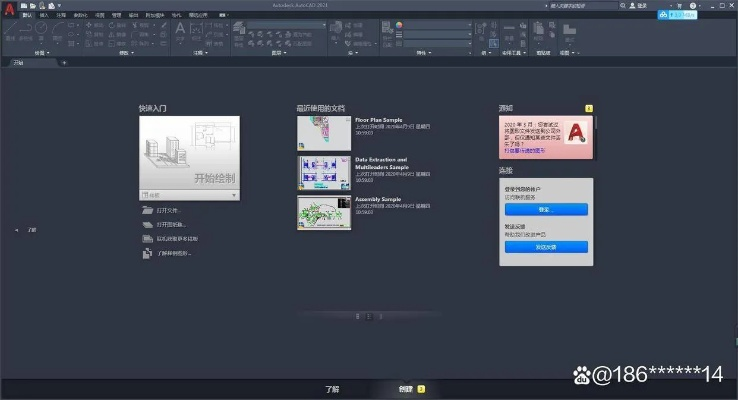Click the link in the pink notification card
The height and width of the screenshot is (400, 738).
pyautogui.click(x=525, y=151)
